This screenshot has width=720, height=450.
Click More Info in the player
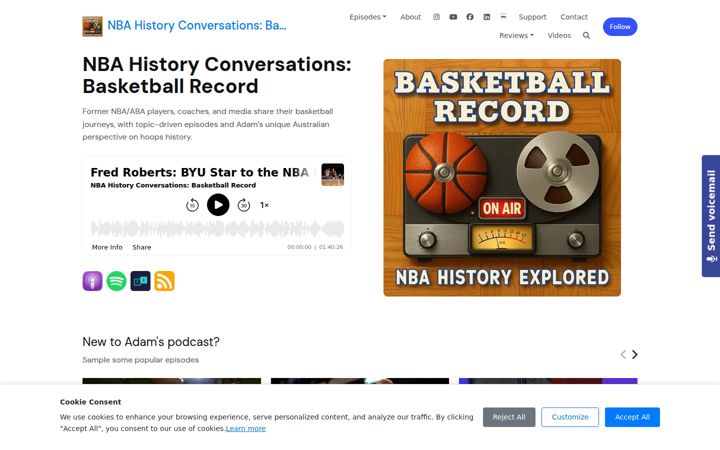click(107, 247)
